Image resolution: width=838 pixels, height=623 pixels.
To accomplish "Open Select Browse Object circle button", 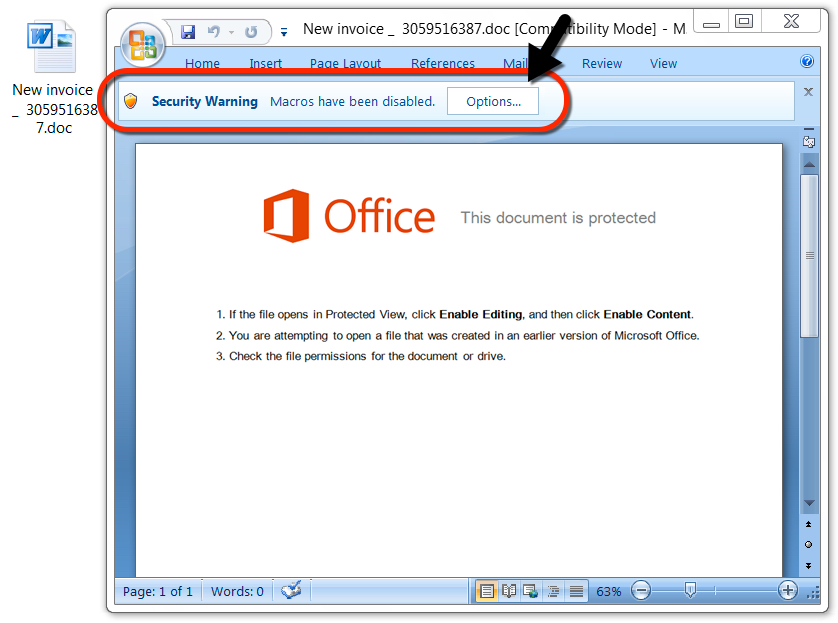I will point(809,544).
